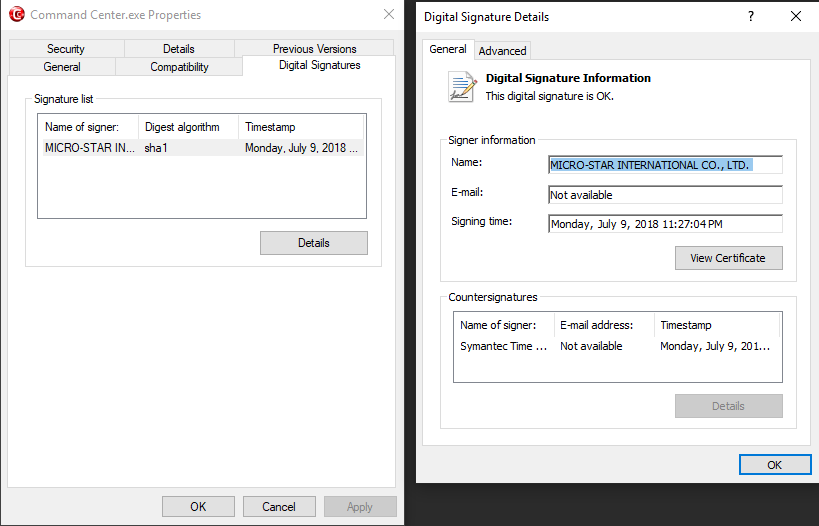Click the signer Name text field
This screenshot has height=526, width=819.
[665, 165]
